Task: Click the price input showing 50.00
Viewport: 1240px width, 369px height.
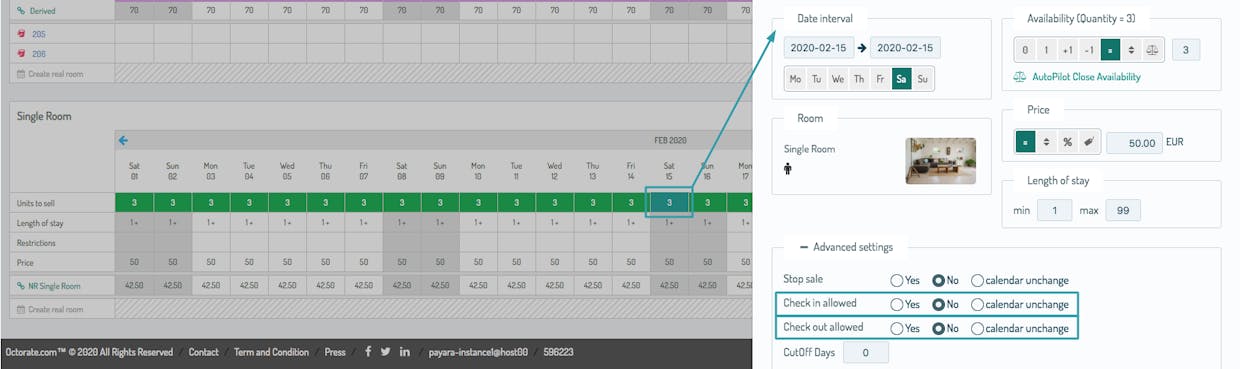Action: 1135,143
